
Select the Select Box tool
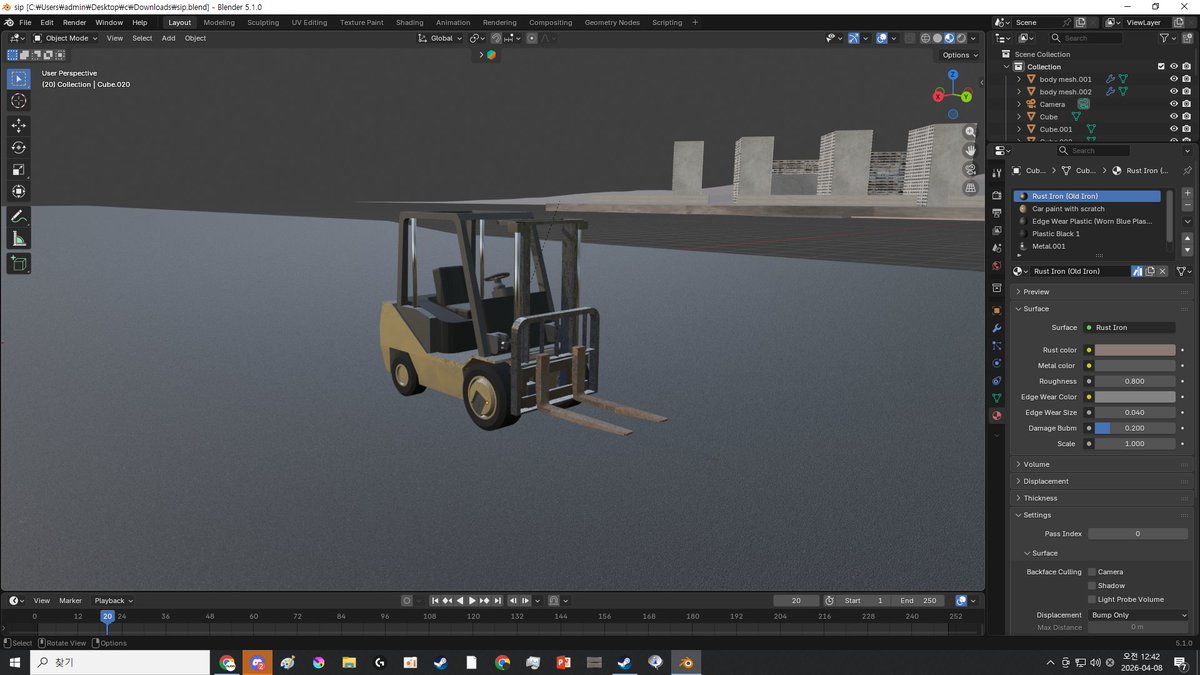click(18, 78)
